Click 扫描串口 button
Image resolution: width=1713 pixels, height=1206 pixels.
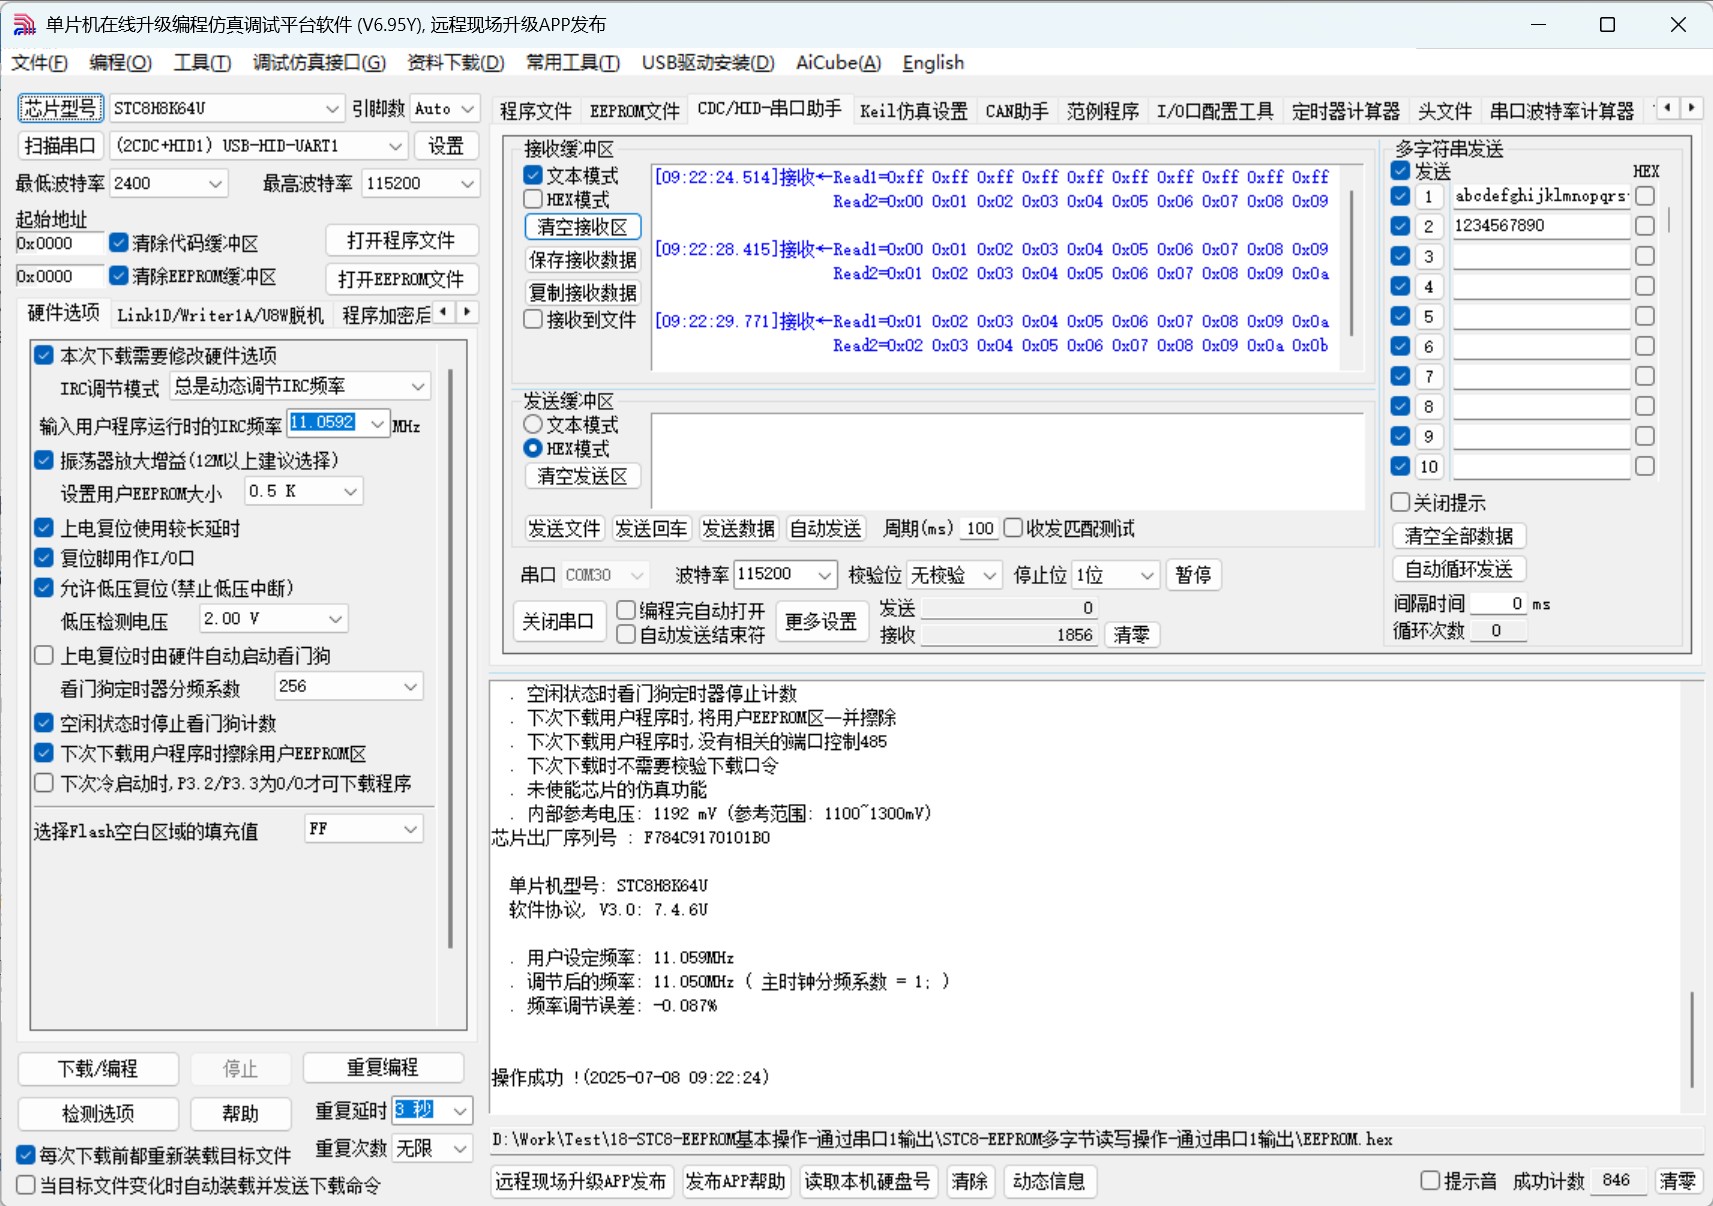click(60, 146)
